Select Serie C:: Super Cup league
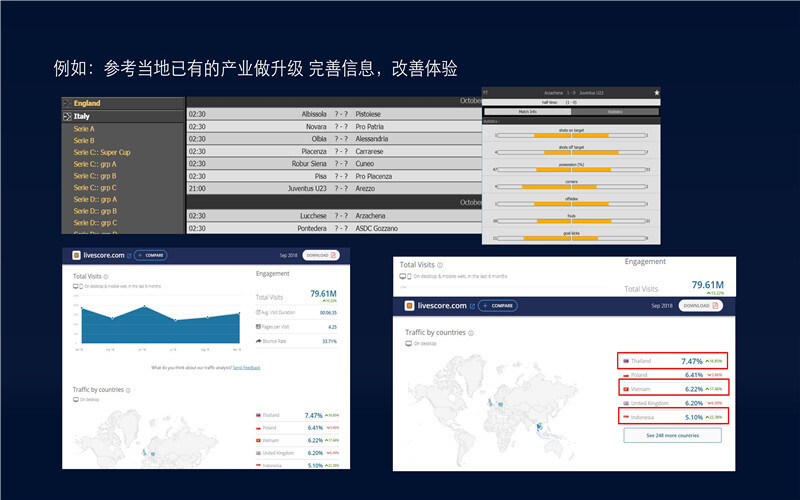 pyautogui.click(x=102, y=152)
